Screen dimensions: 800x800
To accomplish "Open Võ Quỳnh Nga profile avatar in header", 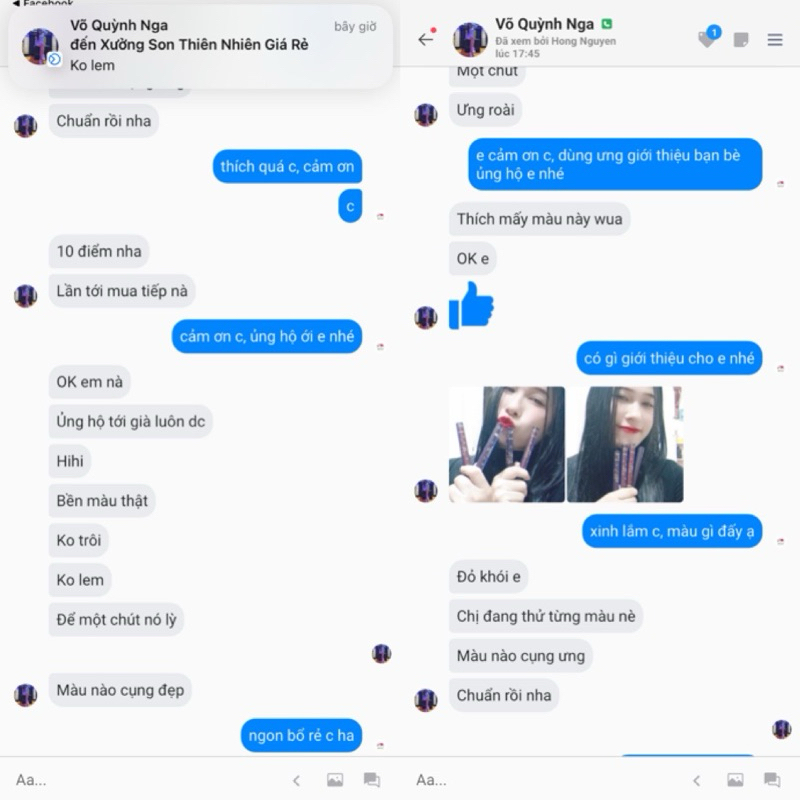I will [x=470, y=39].
